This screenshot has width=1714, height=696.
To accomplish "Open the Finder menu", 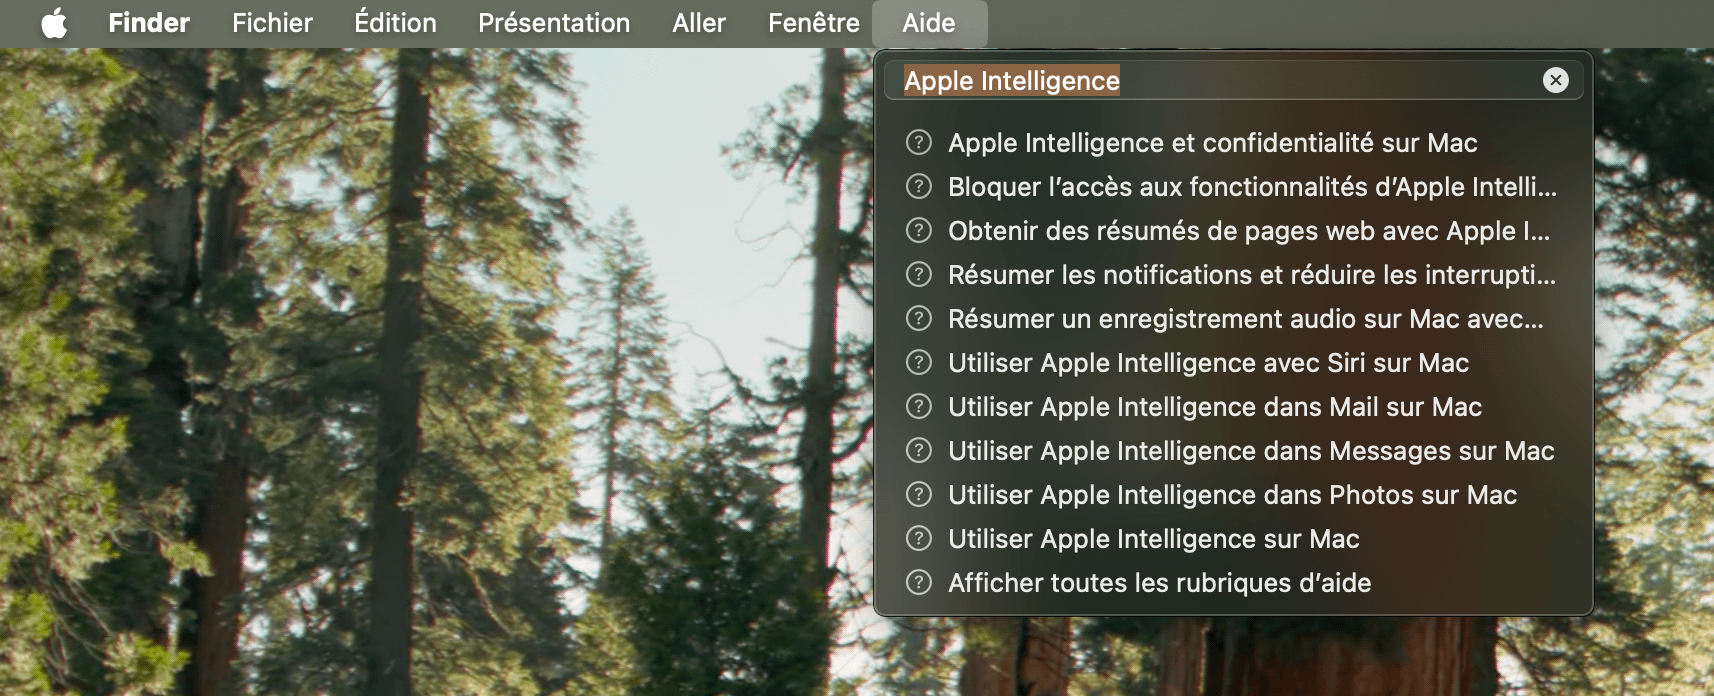I will [x=149, y=23].
